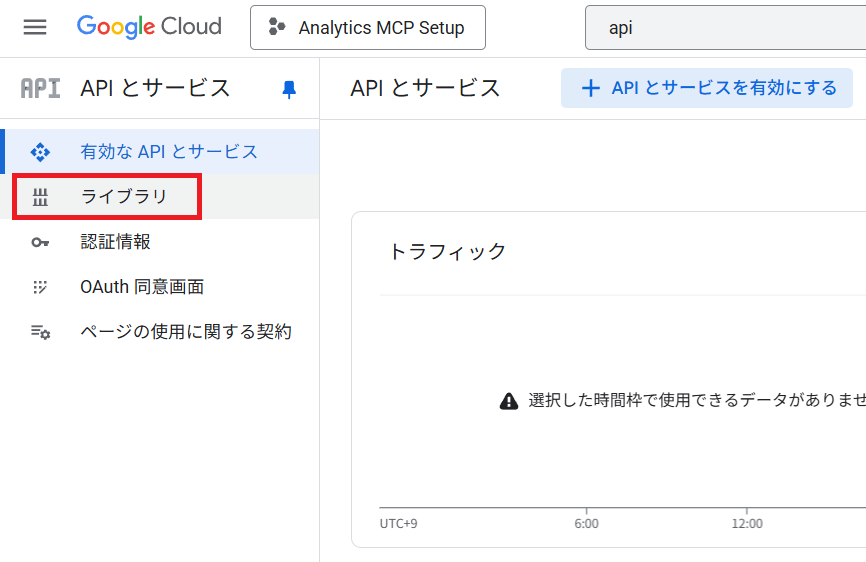
Task: Open the hamburger navigation menu
Action: coord(35,27)
